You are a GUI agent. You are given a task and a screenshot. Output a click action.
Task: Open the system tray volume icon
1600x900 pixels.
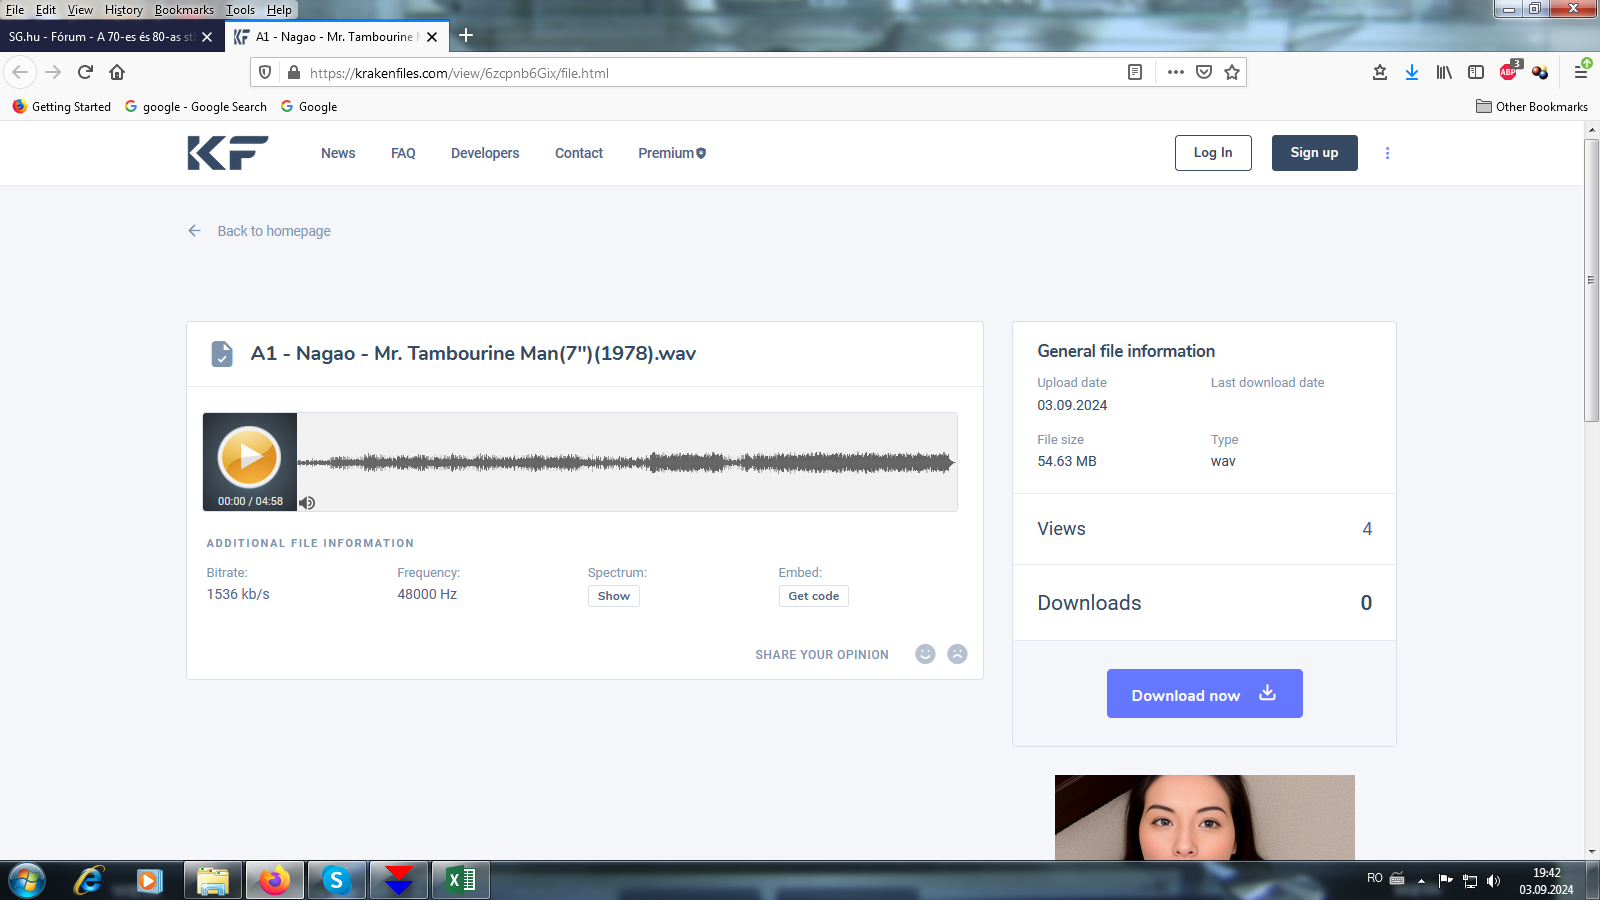[x=1494, y=881]
